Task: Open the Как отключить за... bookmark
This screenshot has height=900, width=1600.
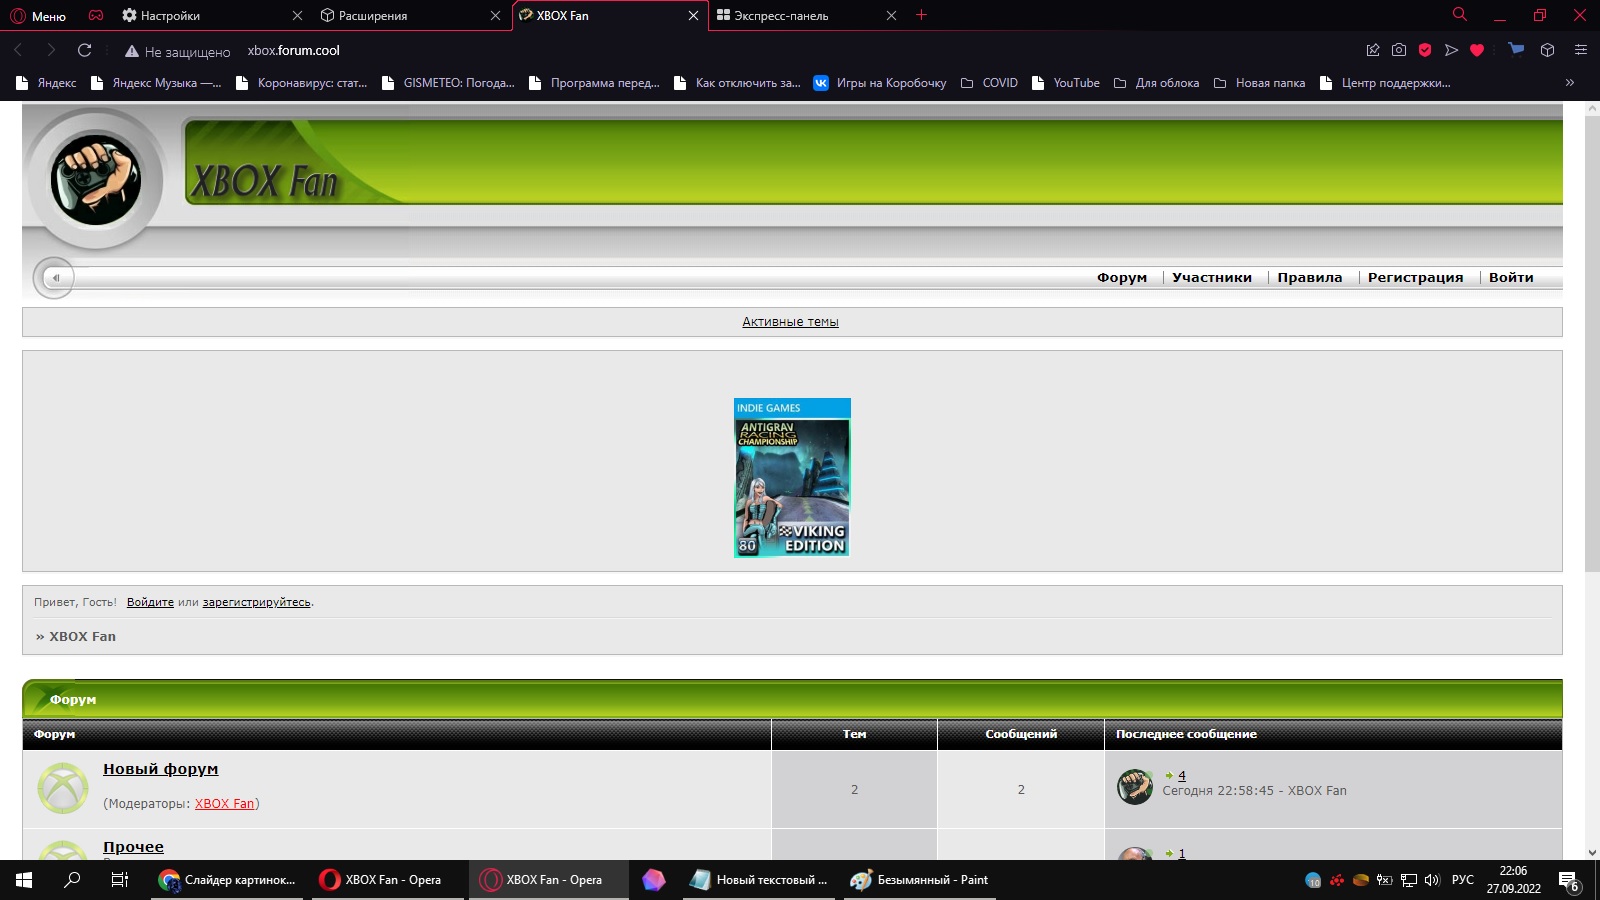Action: (737, 83)
